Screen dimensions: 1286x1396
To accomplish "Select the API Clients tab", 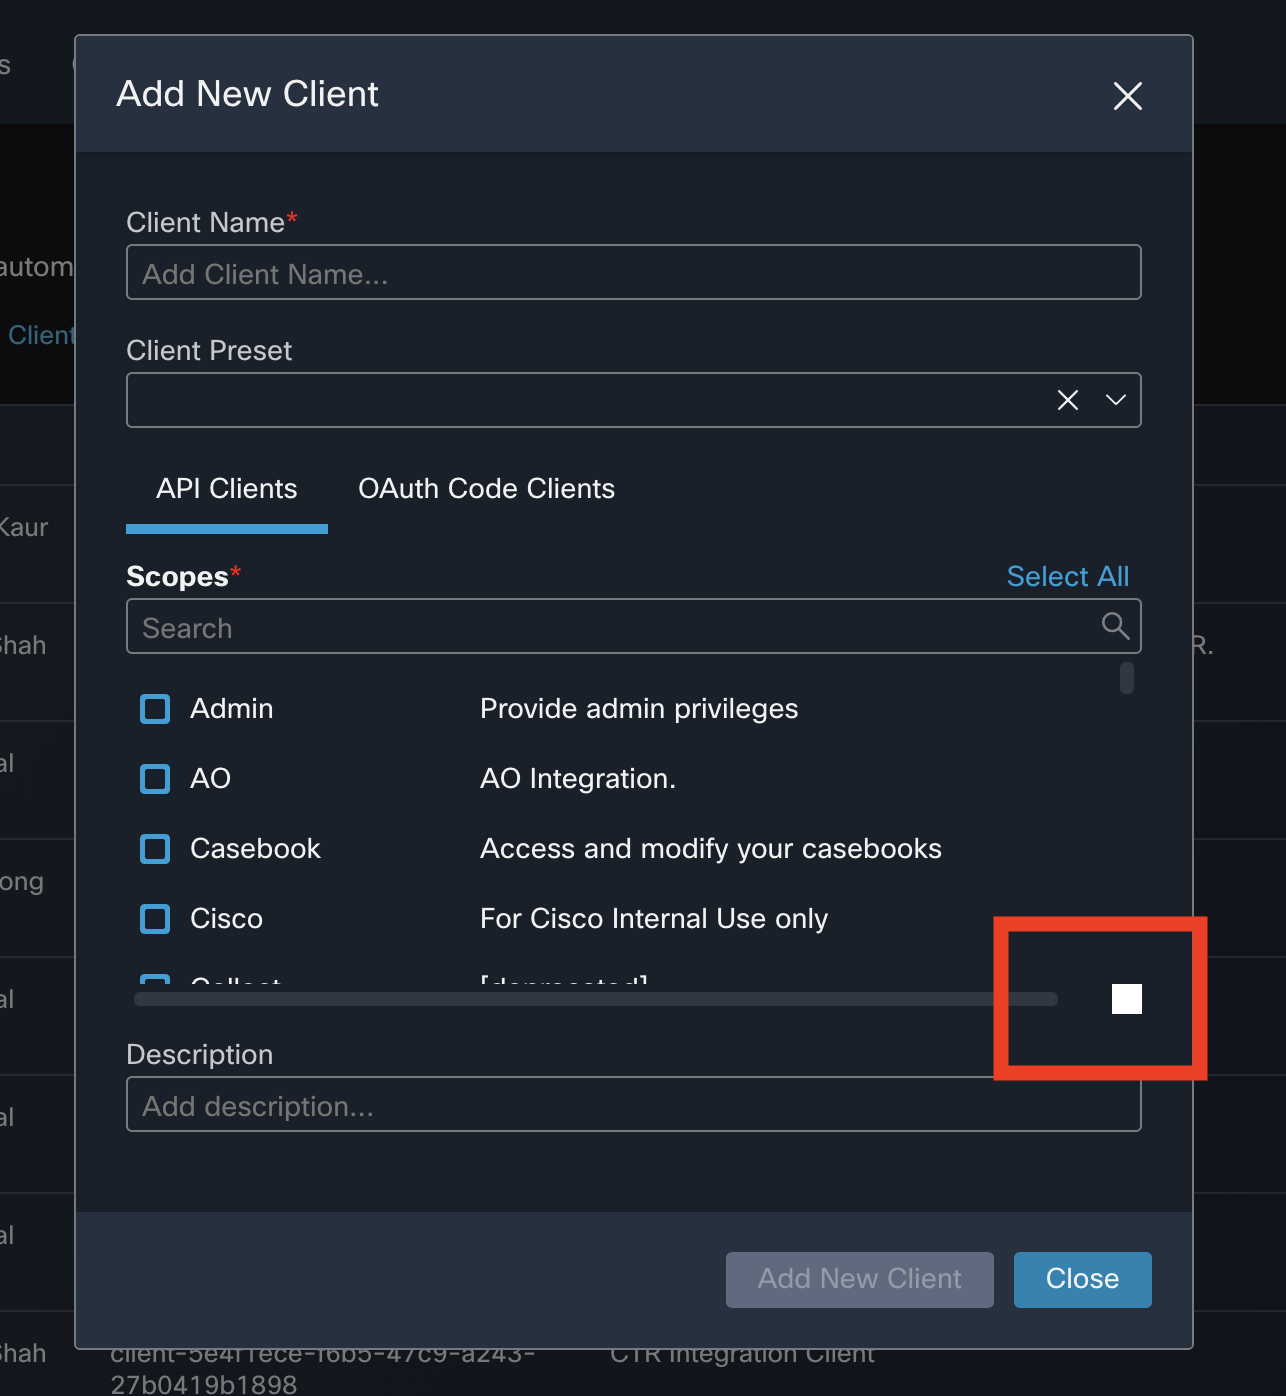I will point(226,489).
